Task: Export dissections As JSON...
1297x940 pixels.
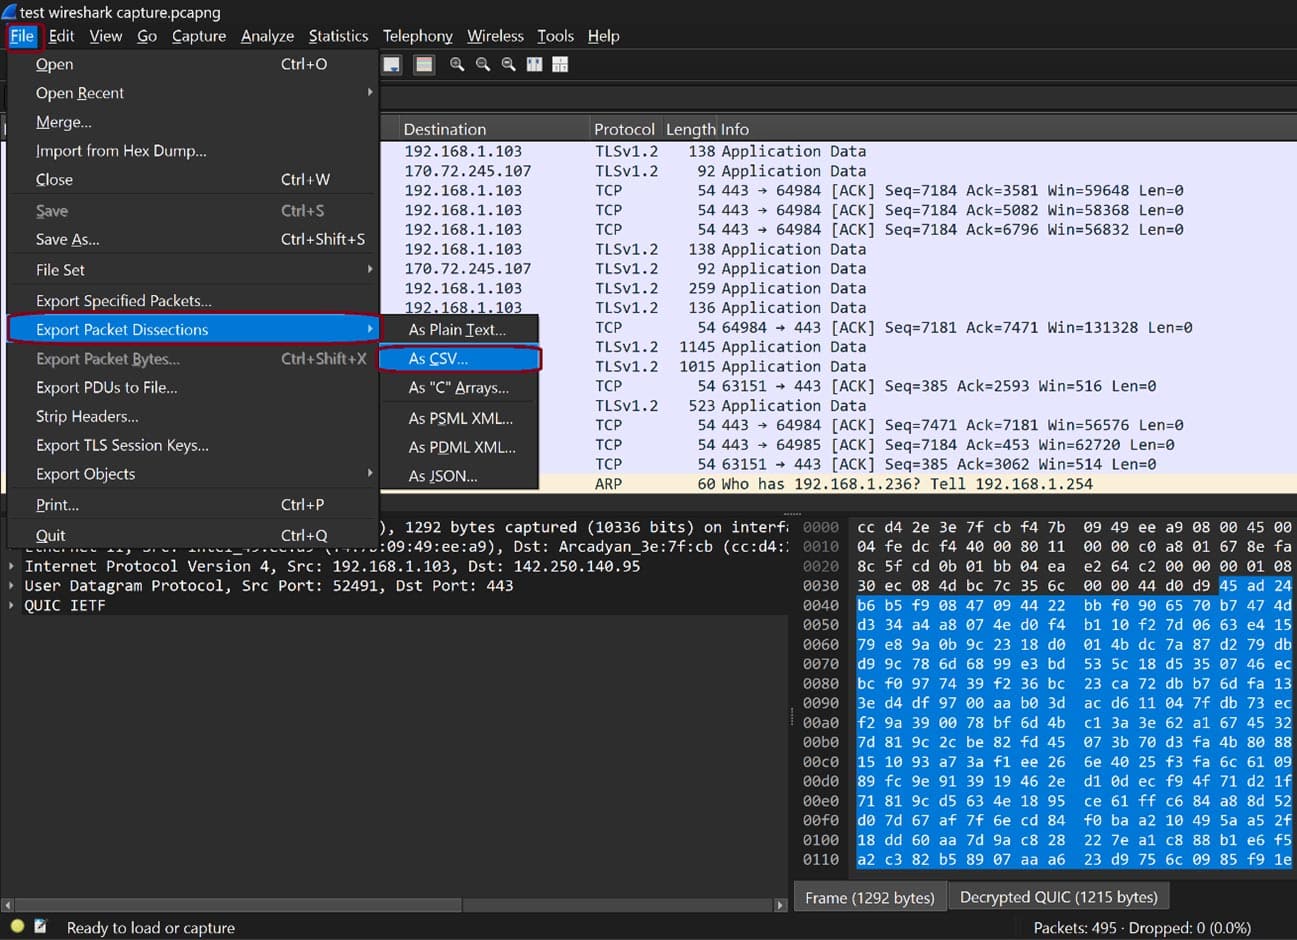Action: (x=459, y=476)
